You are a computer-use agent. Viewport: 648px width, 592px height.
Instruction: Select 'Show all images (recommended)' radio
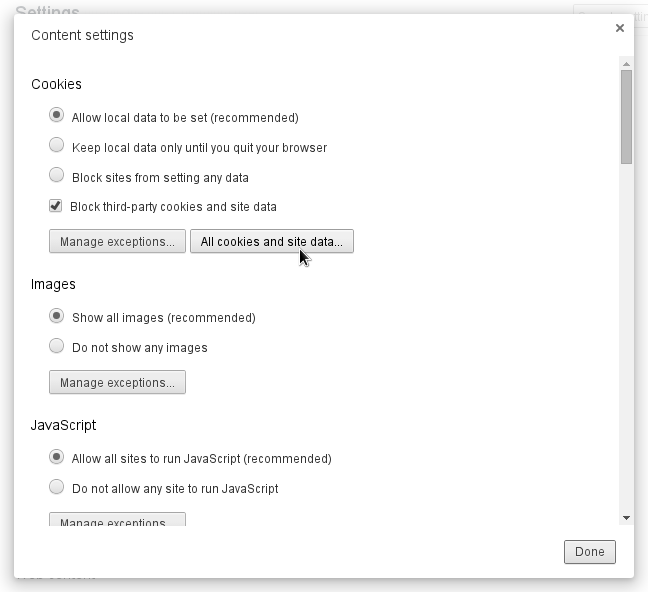click(57, 316)
